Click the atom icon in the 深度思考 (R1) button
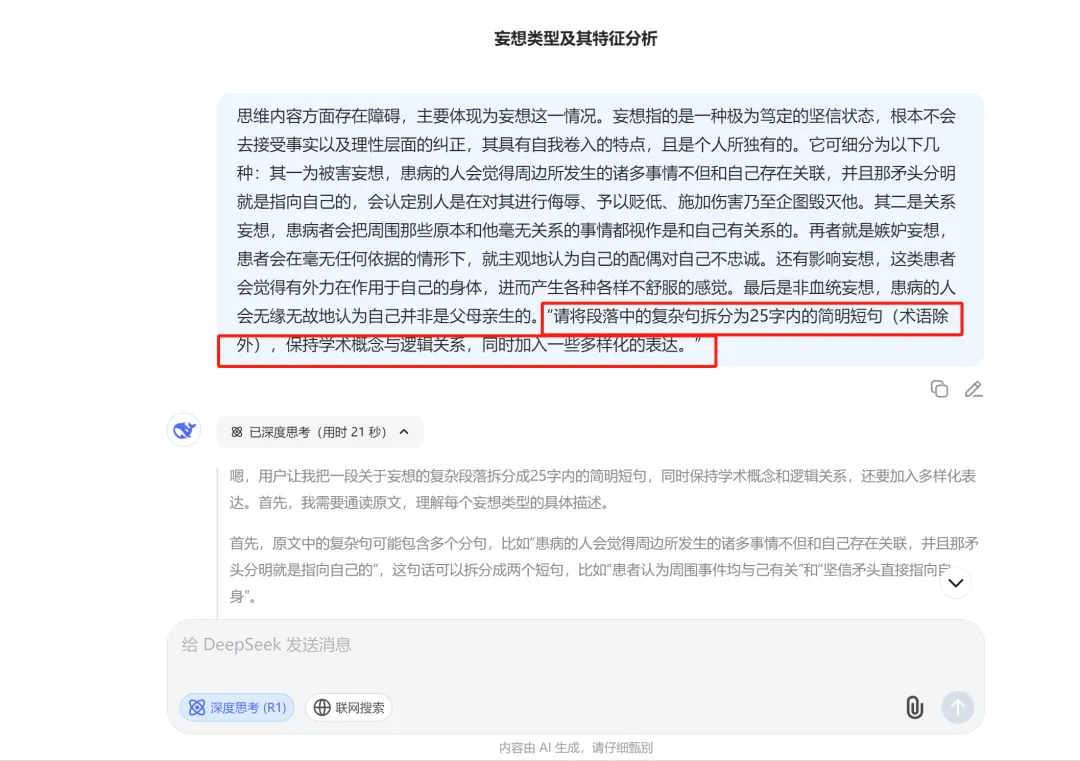Screen dimensions: 1080x761 (x=197, y=707)
